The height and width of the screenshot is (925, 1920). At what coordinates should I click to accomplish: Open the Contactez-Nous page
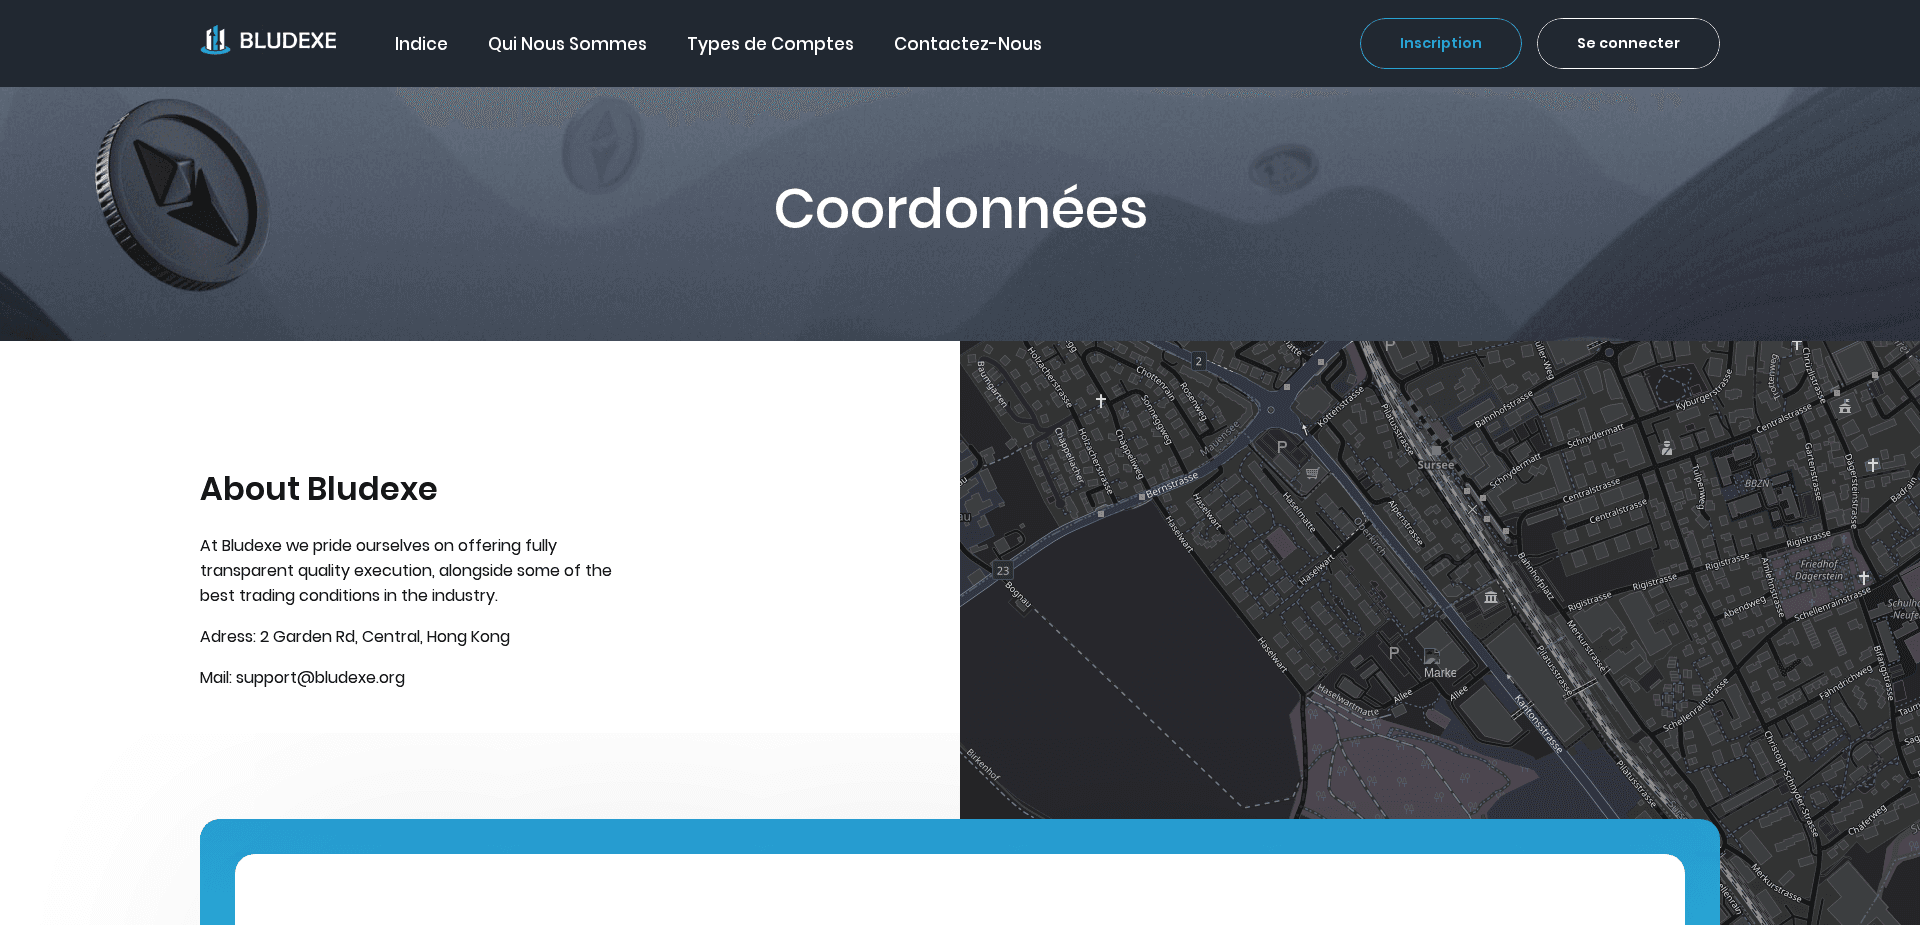[x=967, y=44]
